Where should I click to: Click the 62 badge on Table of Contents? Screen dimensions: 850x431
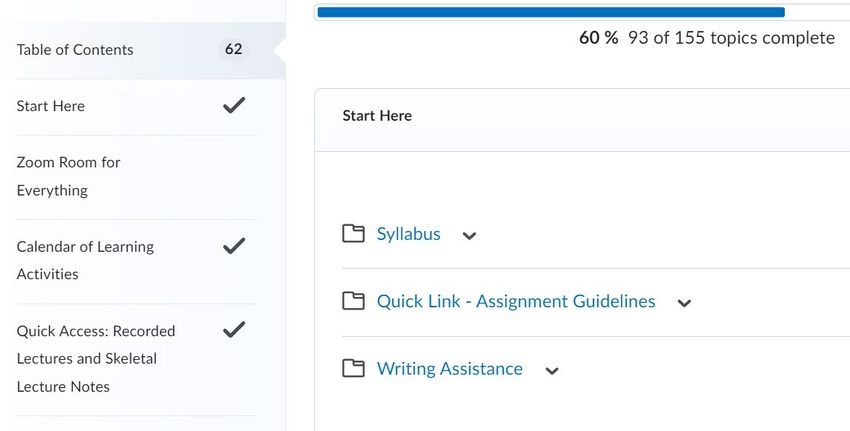(x=234, y=49)
